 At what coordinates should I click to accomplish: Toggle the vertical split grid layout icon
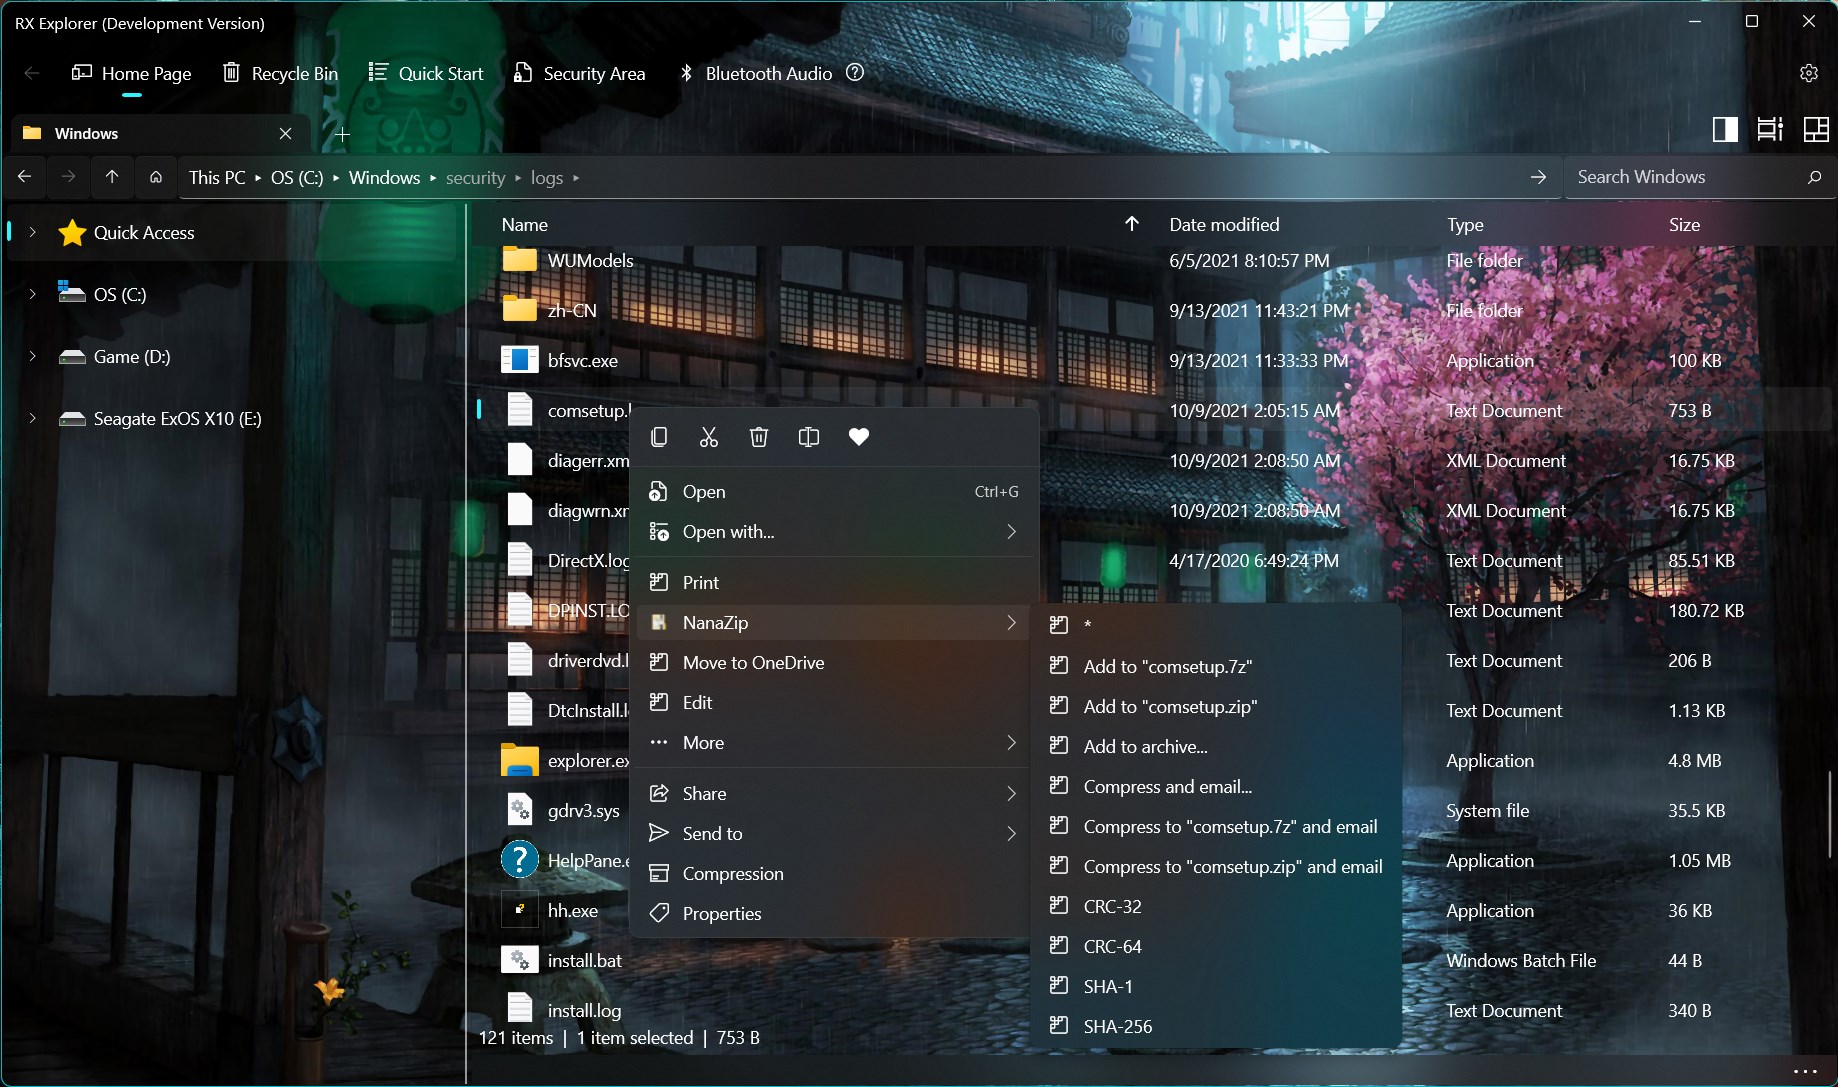[1816, 129]
